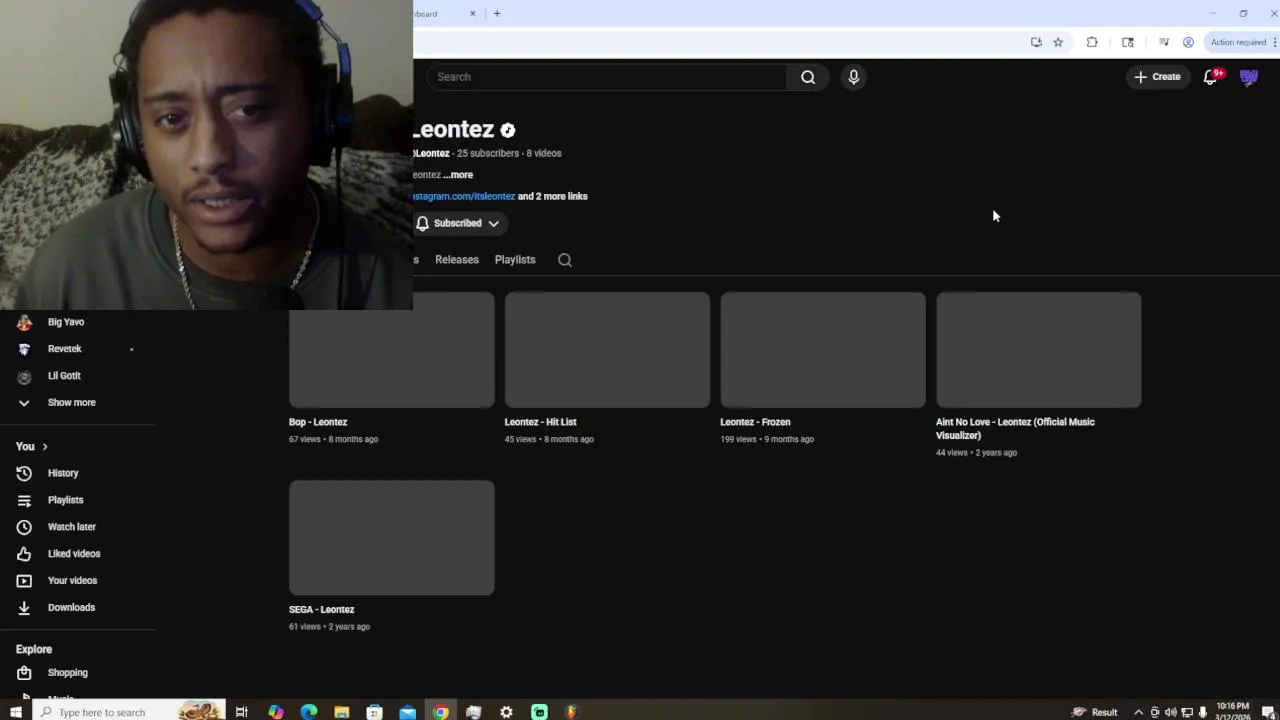Open Microsoft Edge from taskbar
Screen dimensions: 1280x720
point(308,712)
